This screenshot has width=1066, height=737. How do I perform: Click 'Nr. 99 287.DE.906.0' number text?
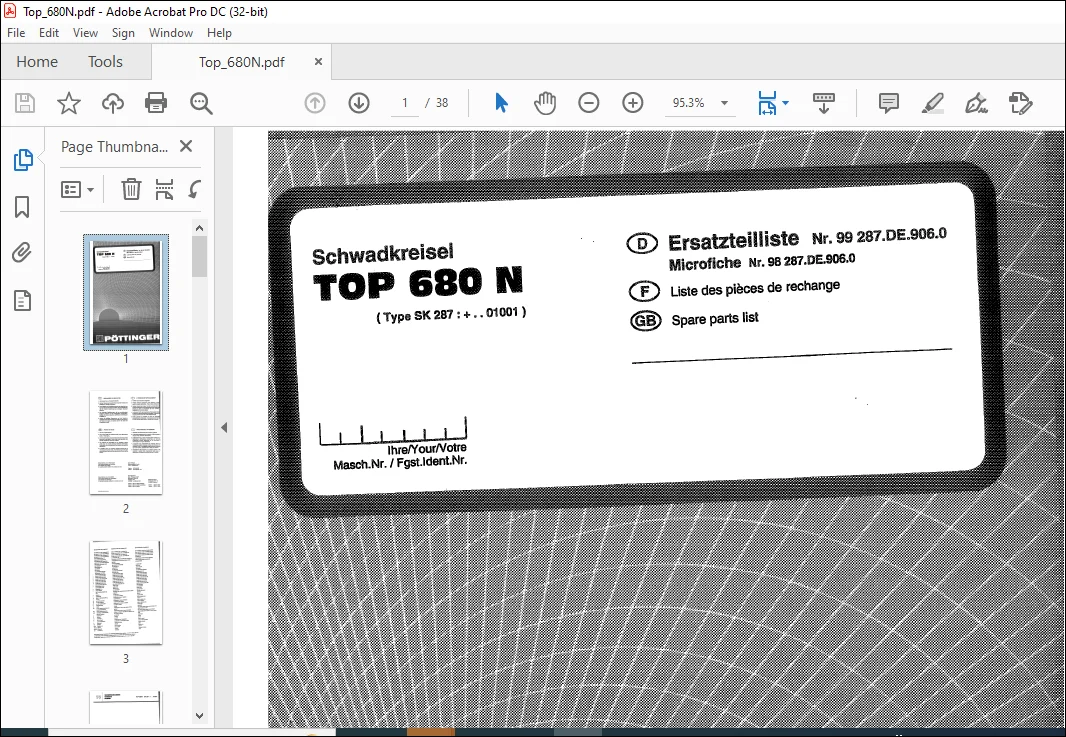pyautogui.click(x=879, y=236)
